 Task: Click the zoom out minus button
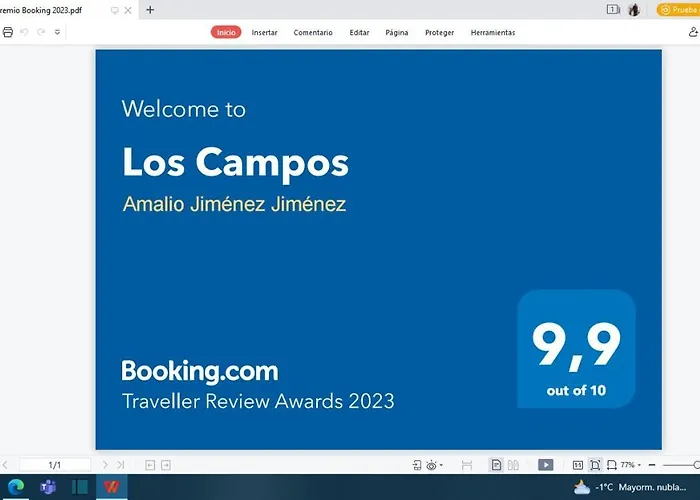click(652, 465)
